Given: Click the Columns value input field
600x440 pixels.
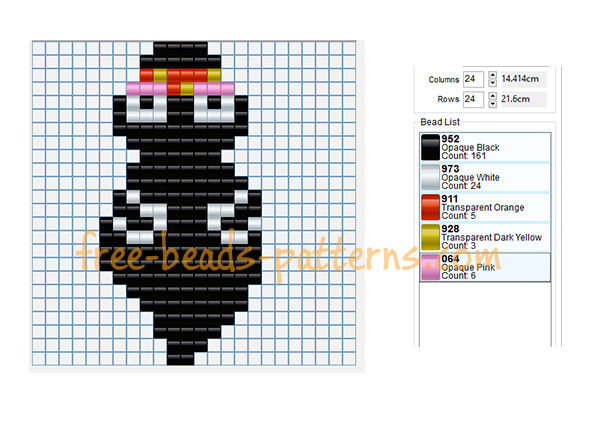Looking at the screenshot, I should click(473, 79).
